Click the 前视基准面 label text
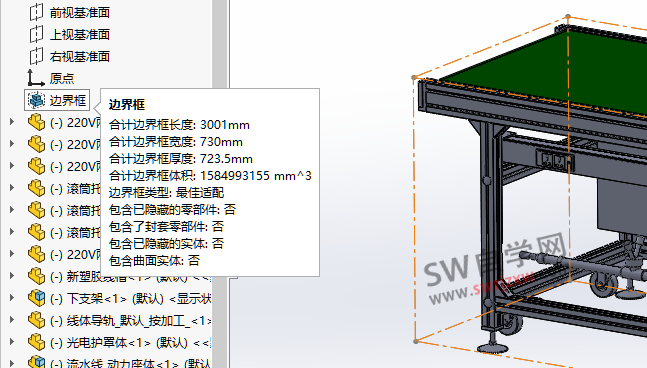647x368 pixels. point(80,12)
